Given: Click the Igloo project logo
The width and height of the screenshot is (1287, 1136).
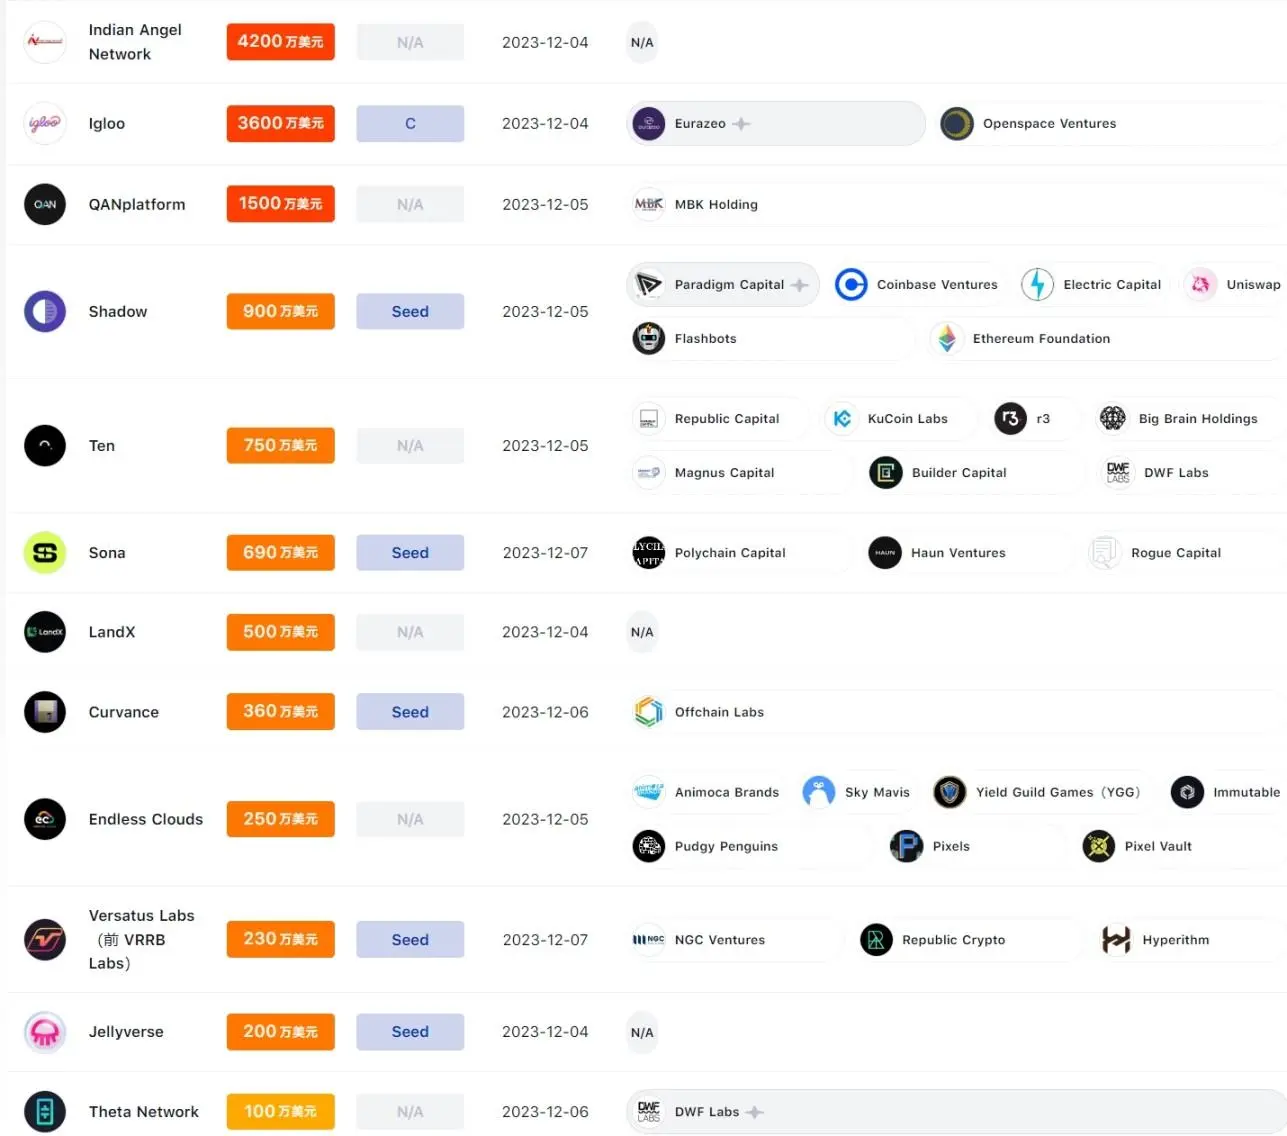Looking at the screenshot, I should click(45, 124).
